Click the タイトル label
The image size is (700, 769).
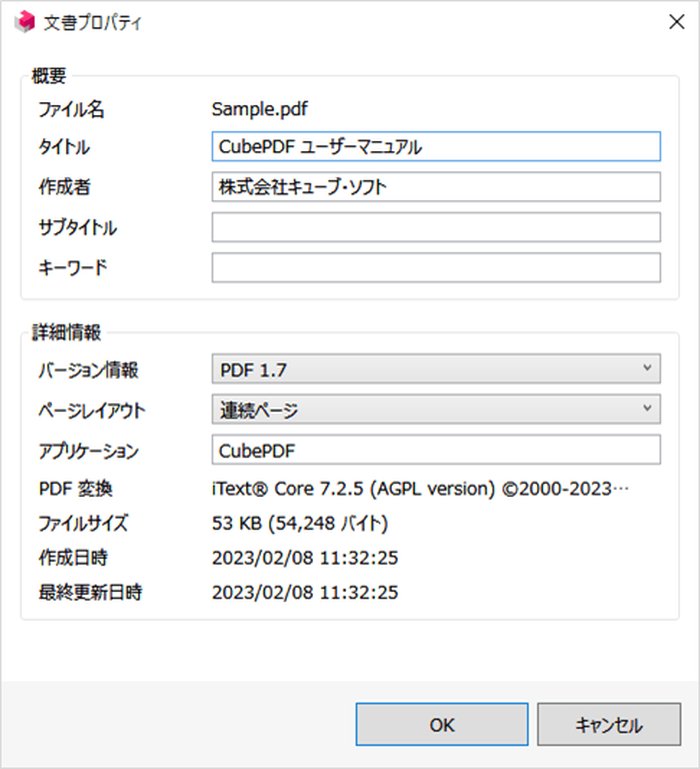(64, 147)
